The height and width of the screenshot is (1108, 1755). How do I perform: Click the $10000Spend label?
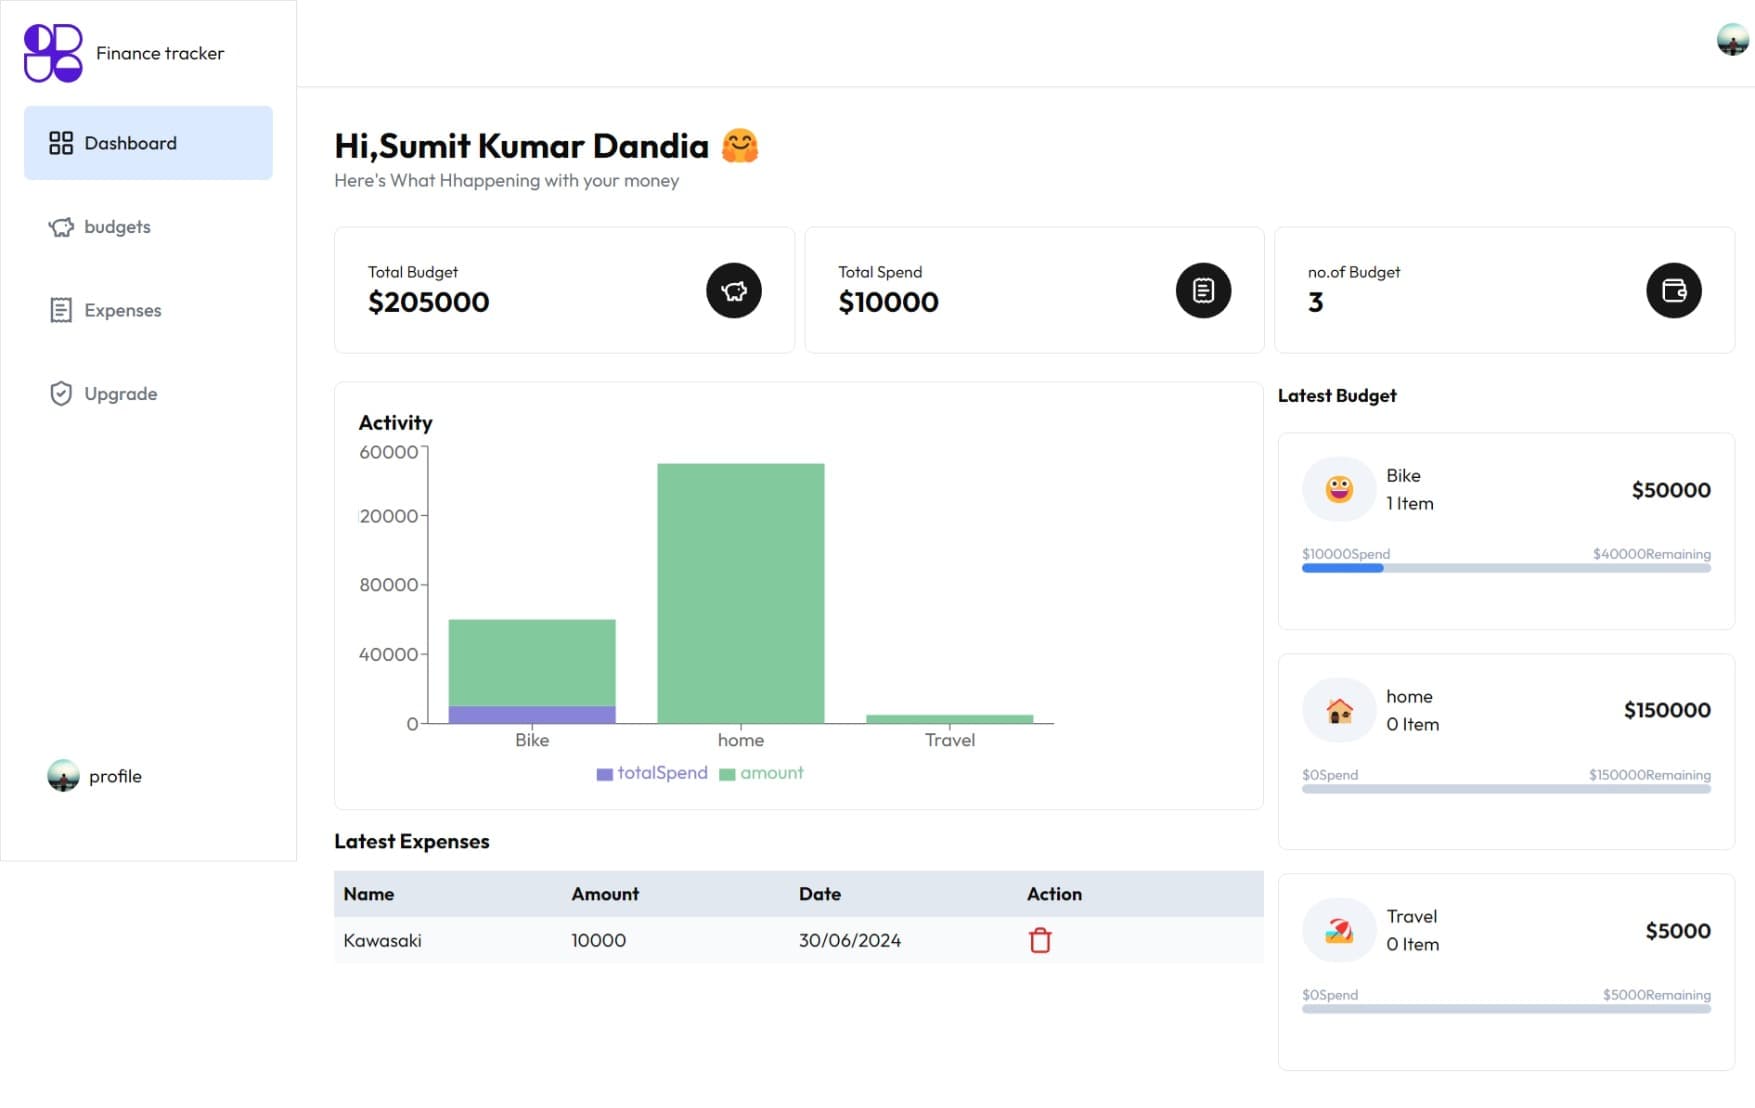(x=1346, y=554)
